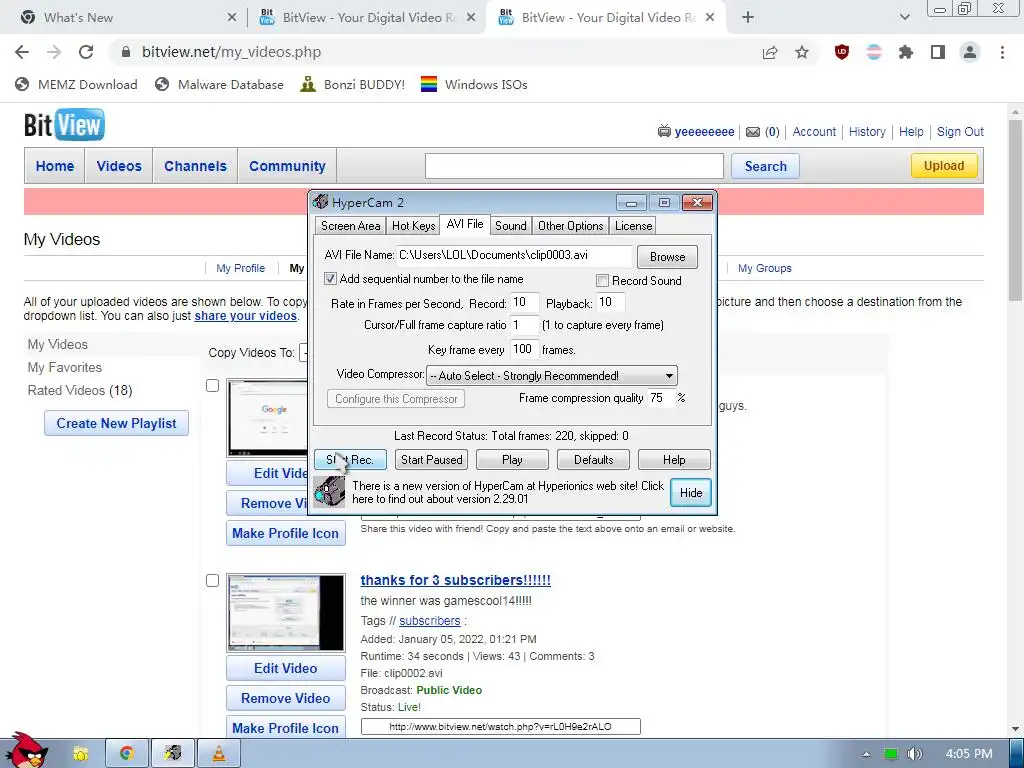Open the Community navigation item
The image size is (1024, 768).
pos(287,166)
